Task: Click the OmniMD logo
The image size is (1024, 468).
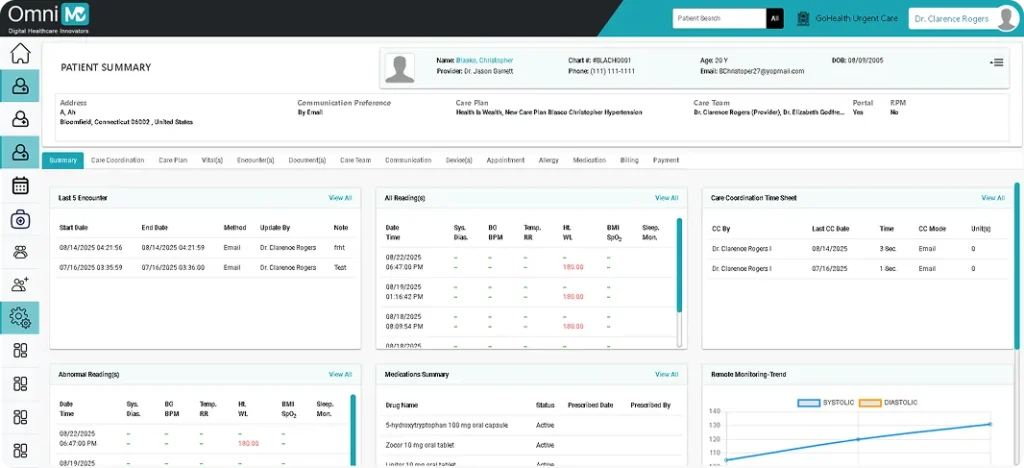Action: (49, 16)
